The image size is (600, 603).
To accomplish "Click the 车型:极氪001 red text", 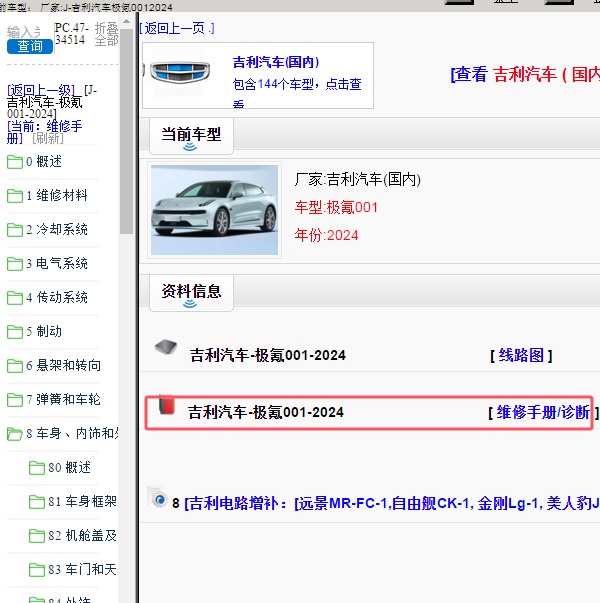I will (x=336, y=208).
